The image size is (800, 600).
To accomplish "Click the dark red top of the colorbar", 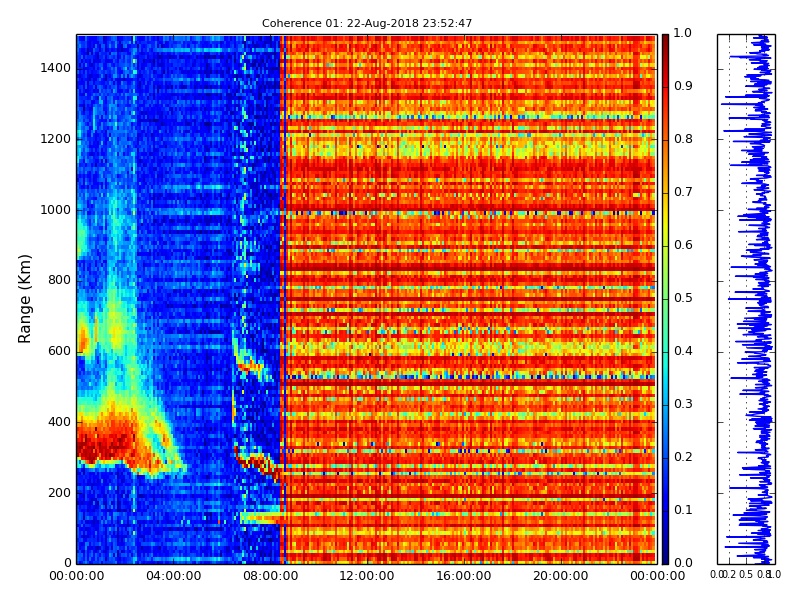I will pos(665,41).
